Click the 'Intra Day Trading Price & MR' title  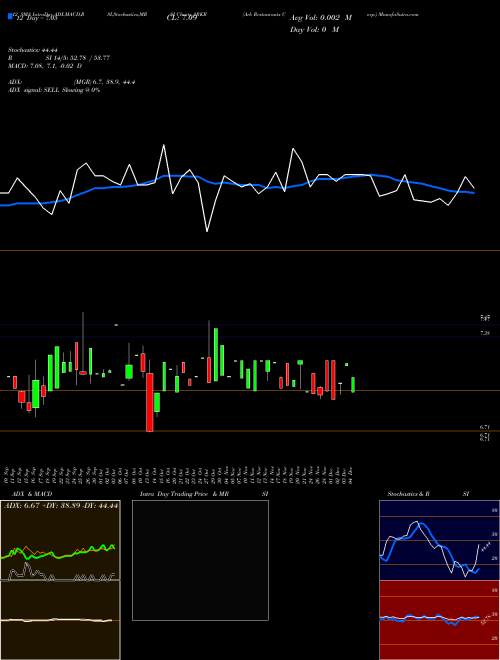[185, 494]
